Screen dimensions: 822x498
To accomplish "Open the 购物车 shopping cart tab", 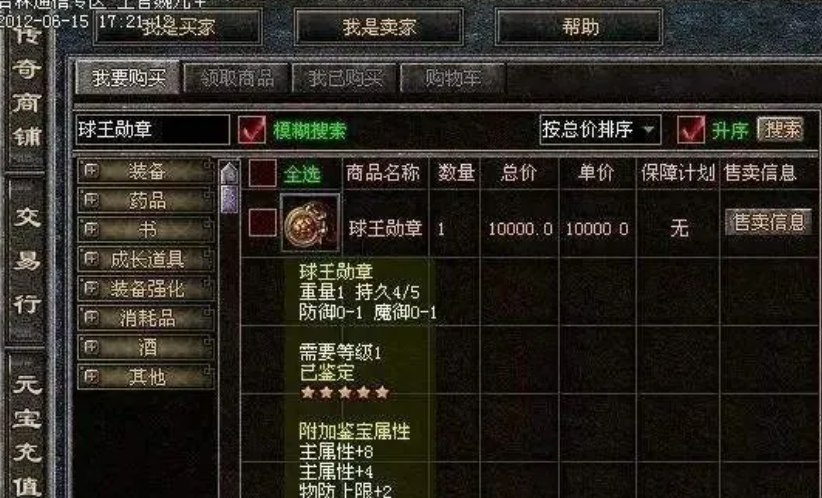I will pos(452,78).
